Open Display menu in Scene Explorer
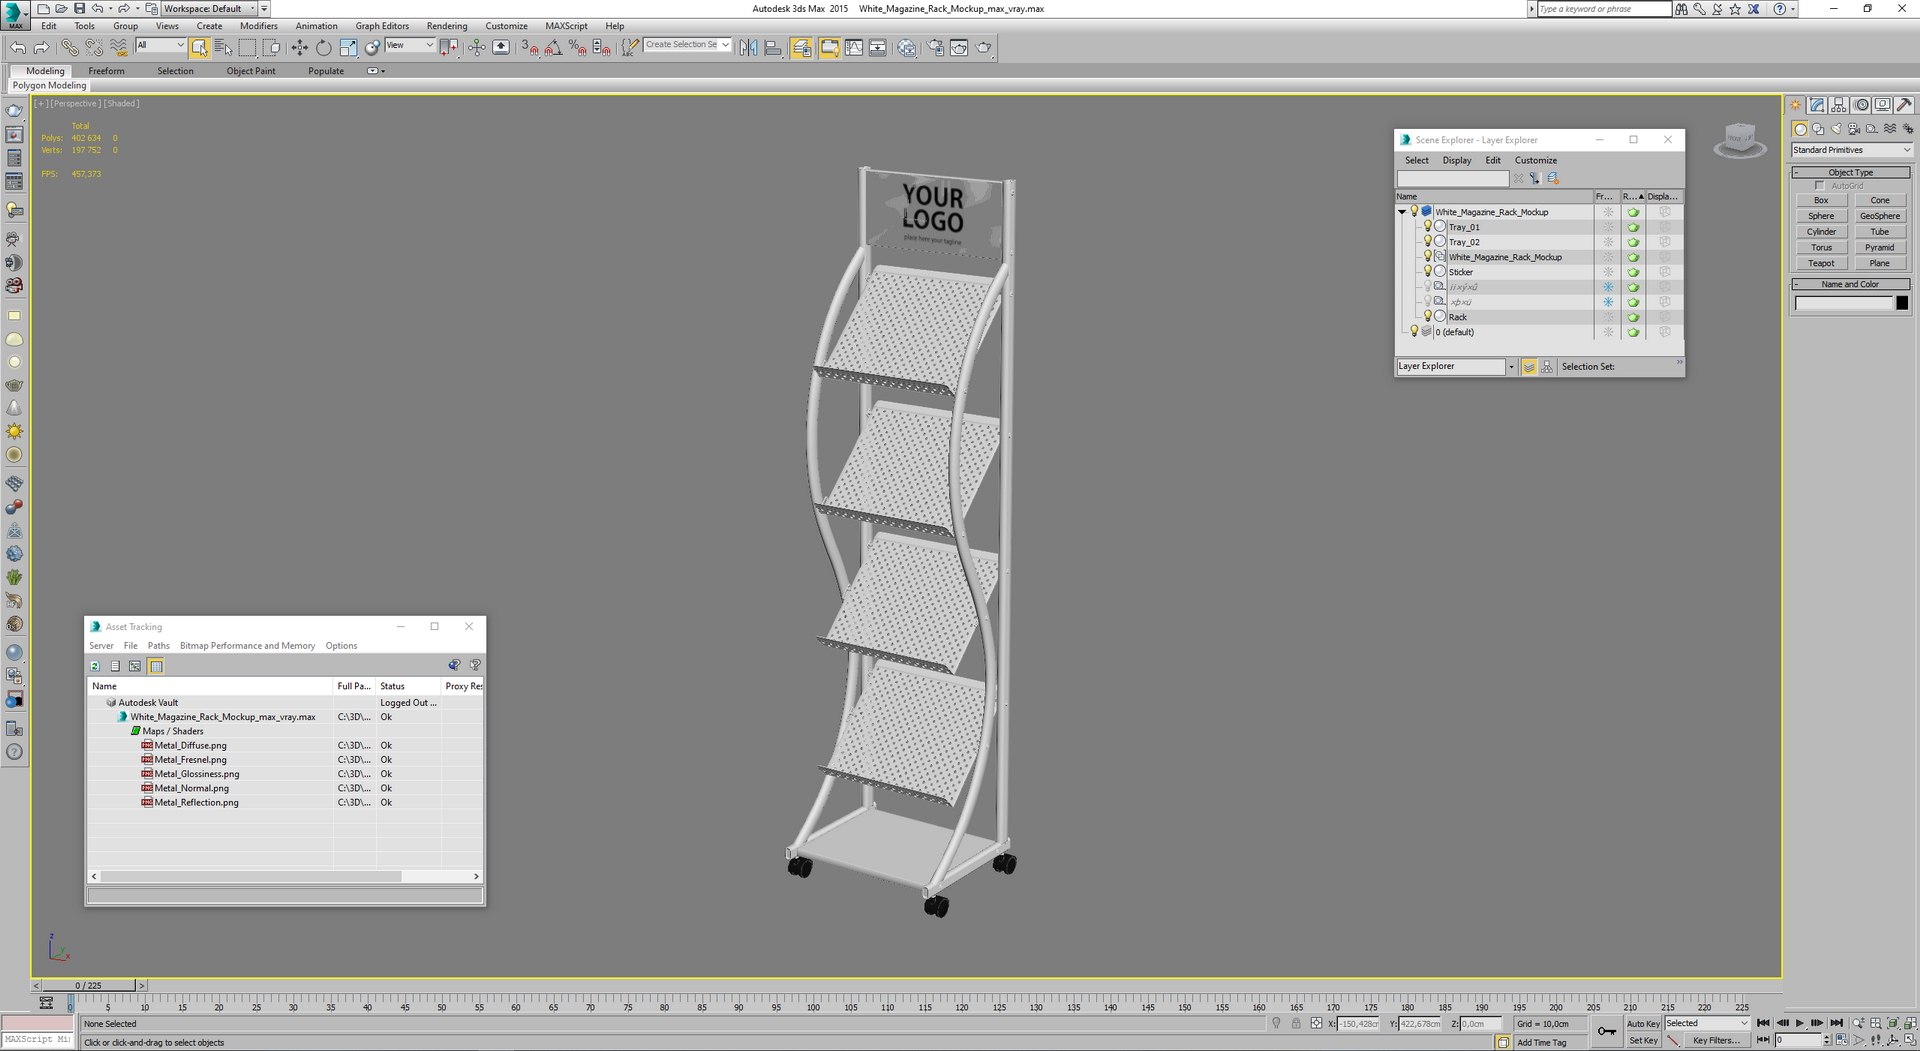Viewport: 1920px width, 1051px height. (x=1456, y=161)
